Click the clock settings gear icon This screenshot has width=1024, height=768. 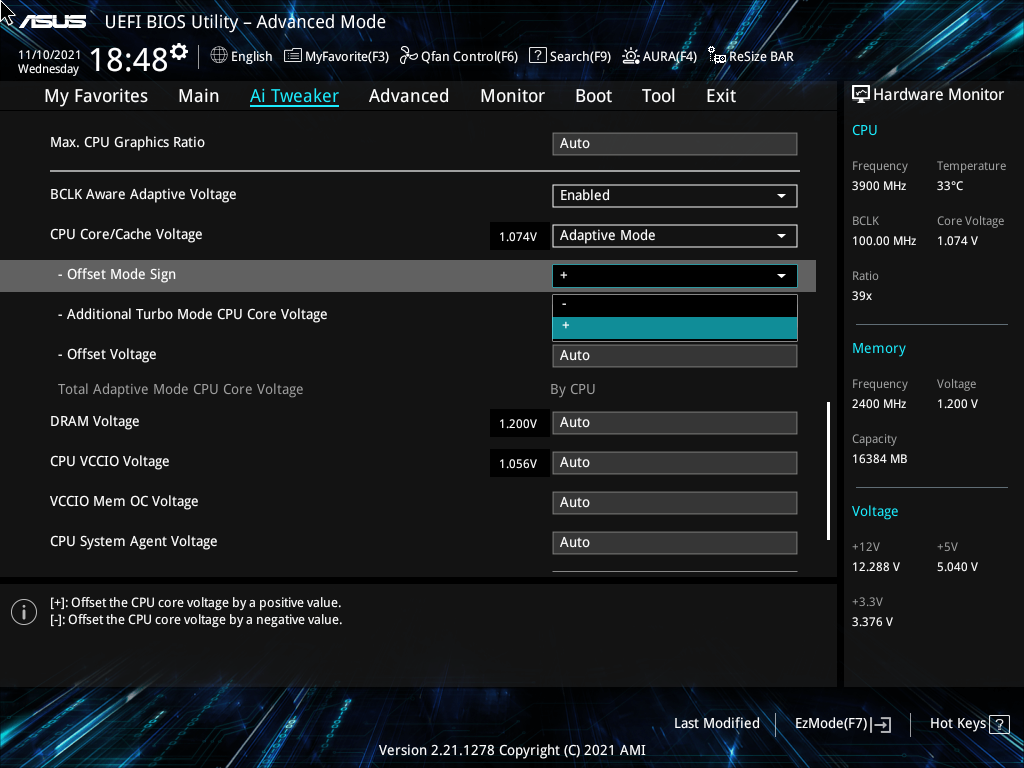[x=179, y=51]
